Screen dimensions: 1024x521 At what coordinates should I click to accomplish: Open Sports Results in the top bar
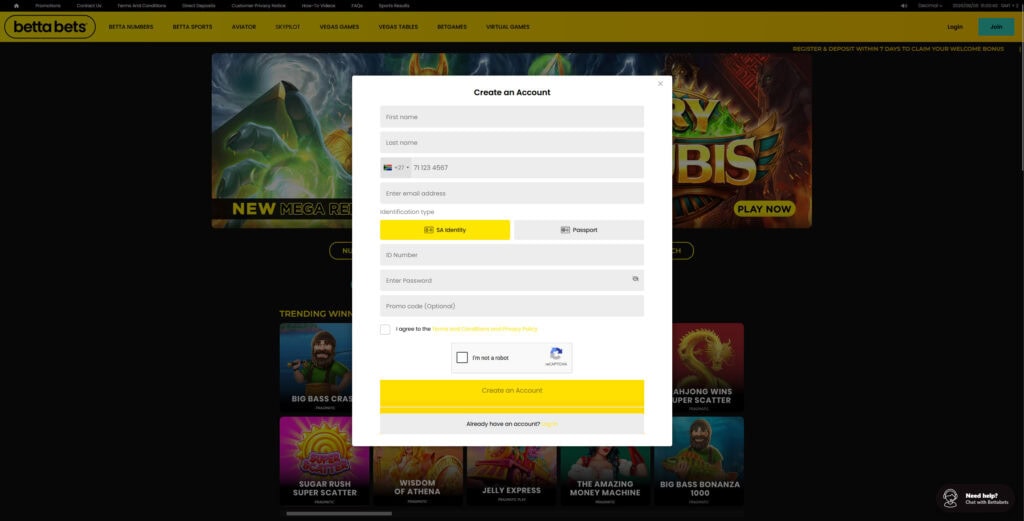[x=394, y=5]
